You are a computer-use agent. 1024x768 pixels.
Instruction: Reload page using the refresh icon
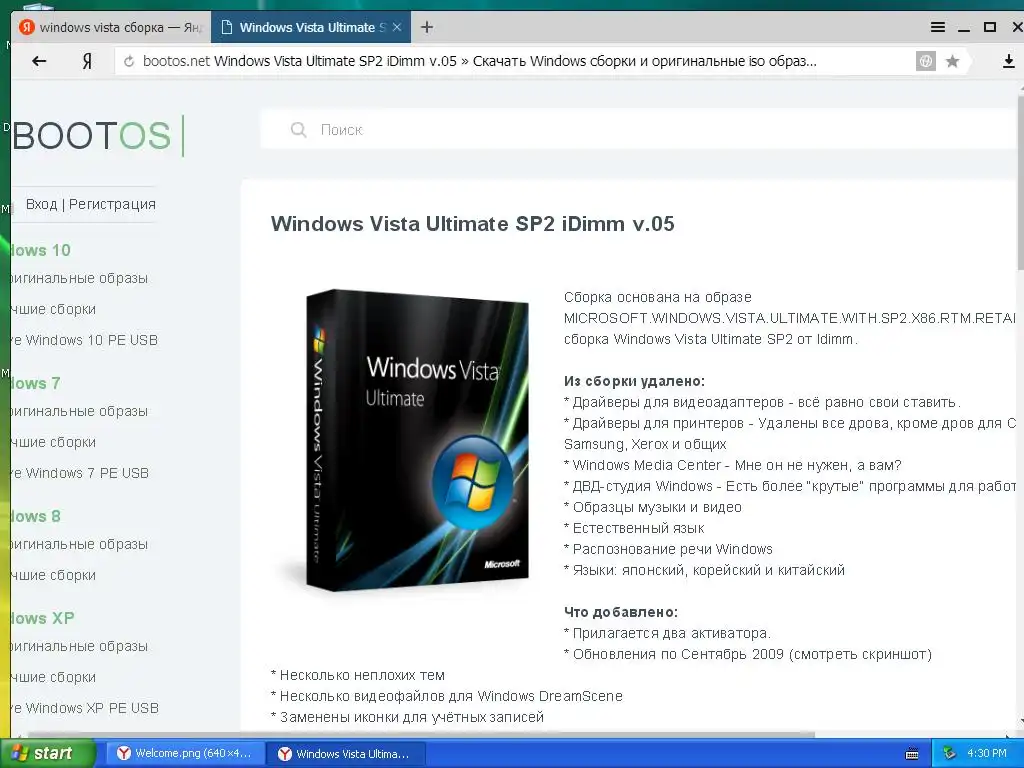click(129, 61)
